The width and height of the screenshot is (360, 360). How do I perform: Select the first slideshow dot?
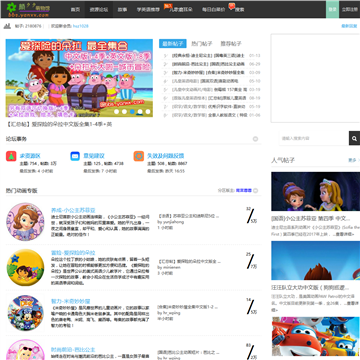[x=116, y=112]
